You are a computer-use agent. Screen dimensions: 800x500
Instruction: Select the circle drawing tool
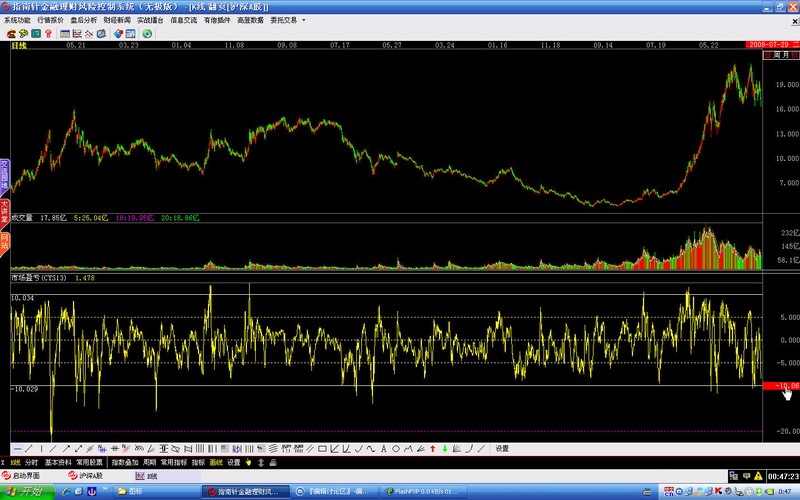click(x=396, y=449)
